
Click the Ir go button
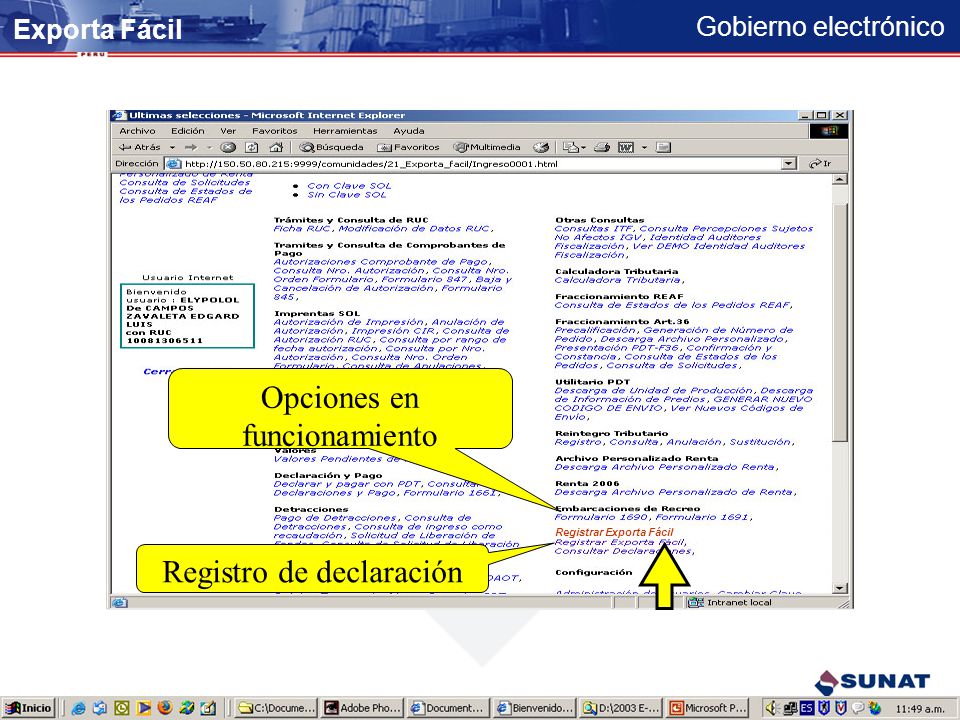coord(820,163)
